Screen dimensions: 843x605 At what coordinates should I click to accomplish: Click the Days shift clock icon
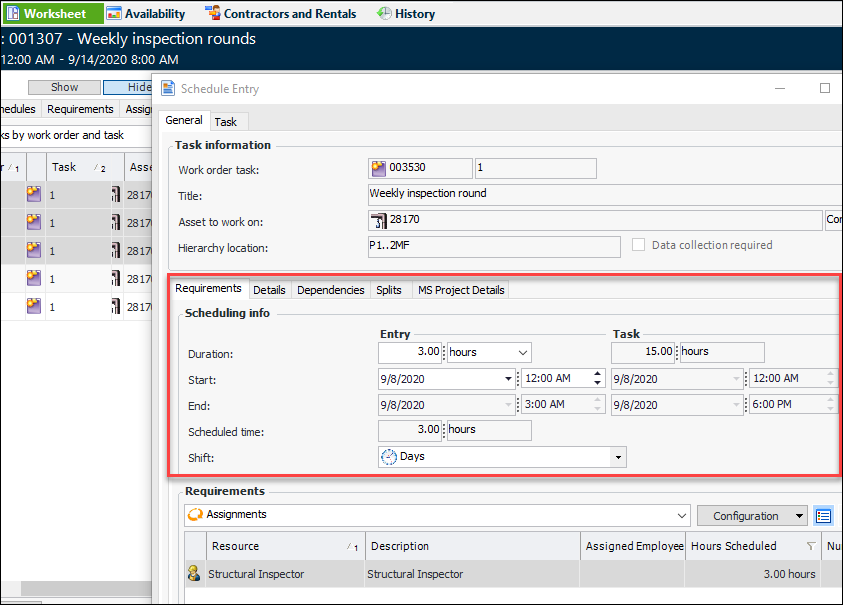coord(389,457)
